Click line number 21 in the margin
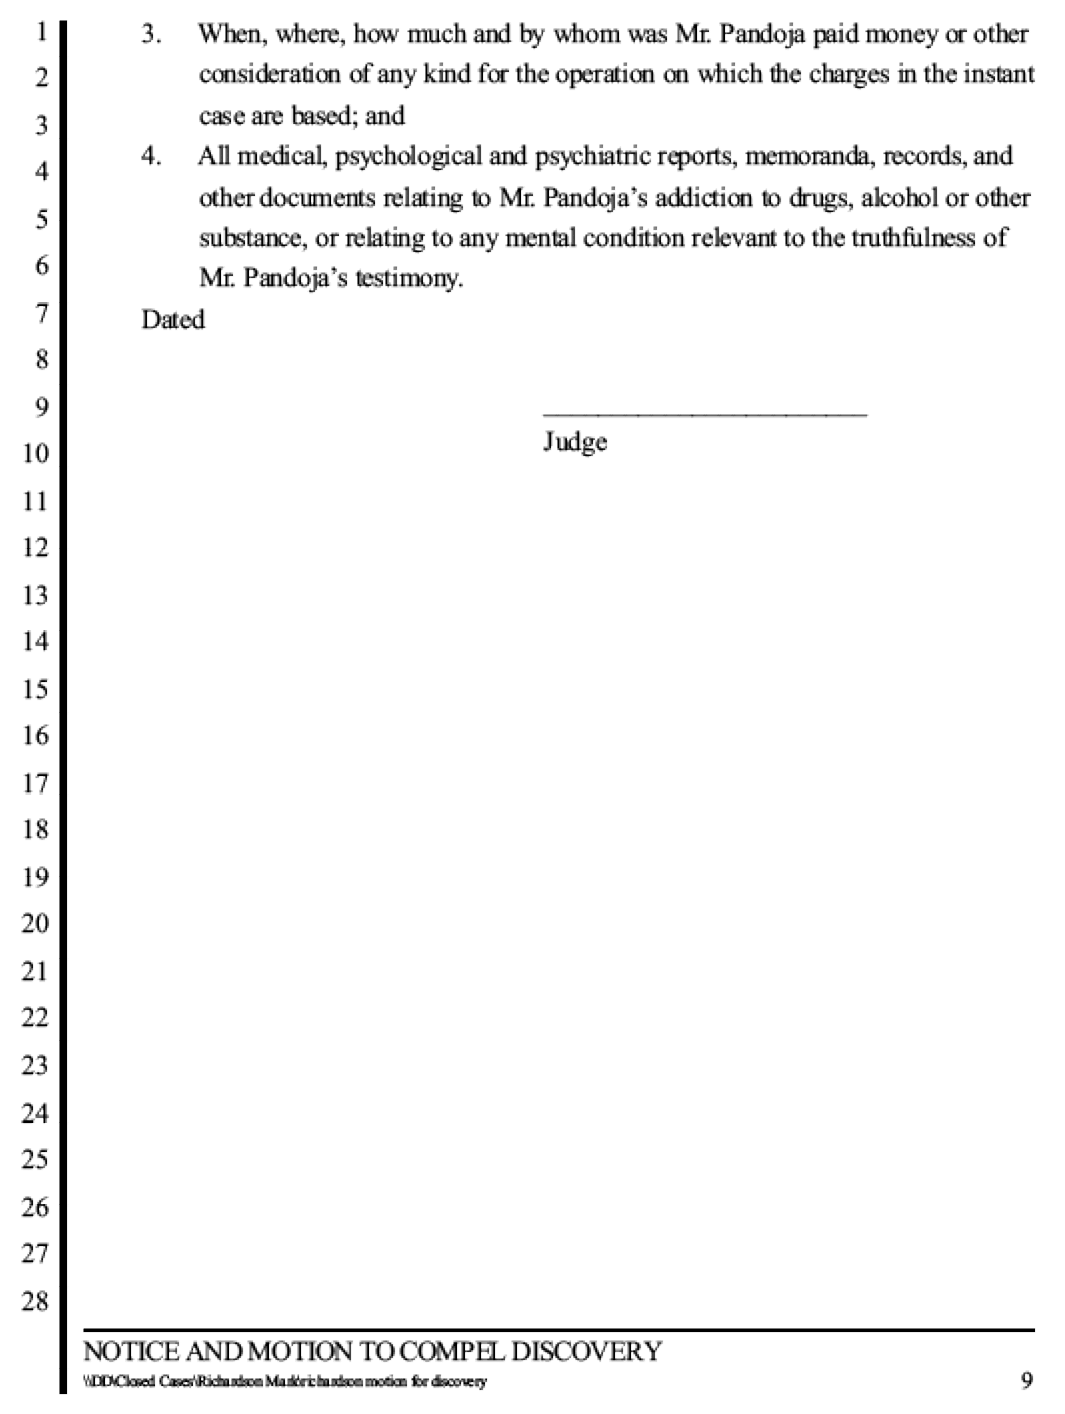The image size is (1065, 1414). [x=35, y=971]
